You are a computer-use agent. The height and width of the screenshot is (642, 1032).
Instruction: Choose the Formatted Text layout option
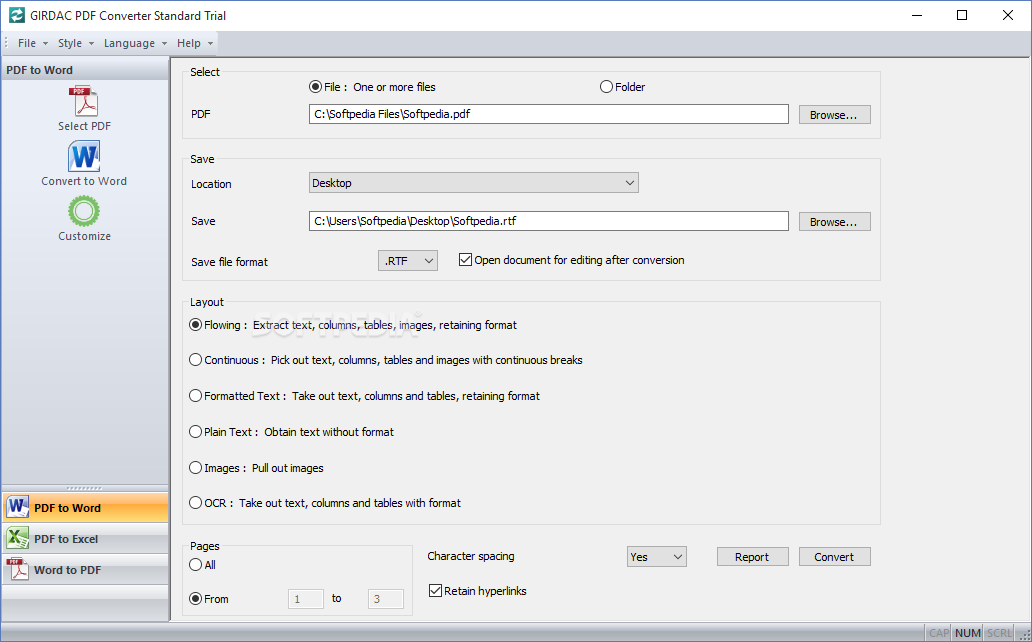195,396
